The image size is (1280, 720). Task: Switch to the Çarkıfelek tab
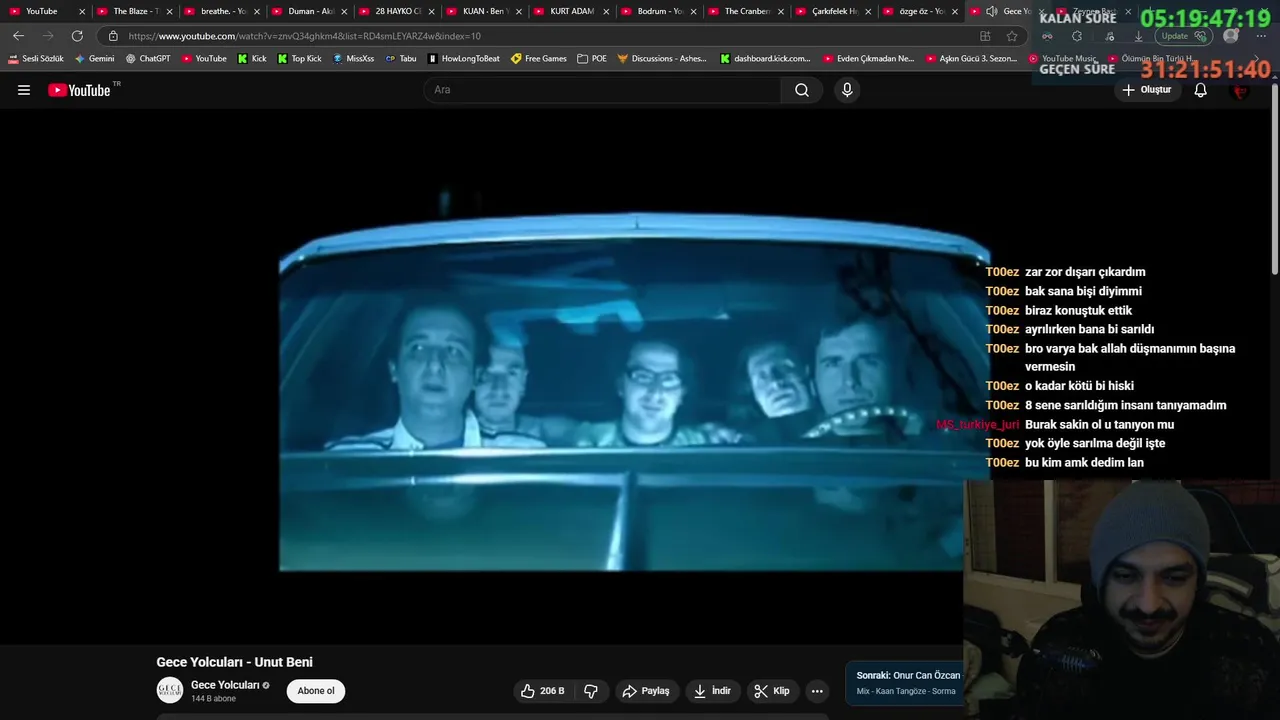(x=831, y=11)
